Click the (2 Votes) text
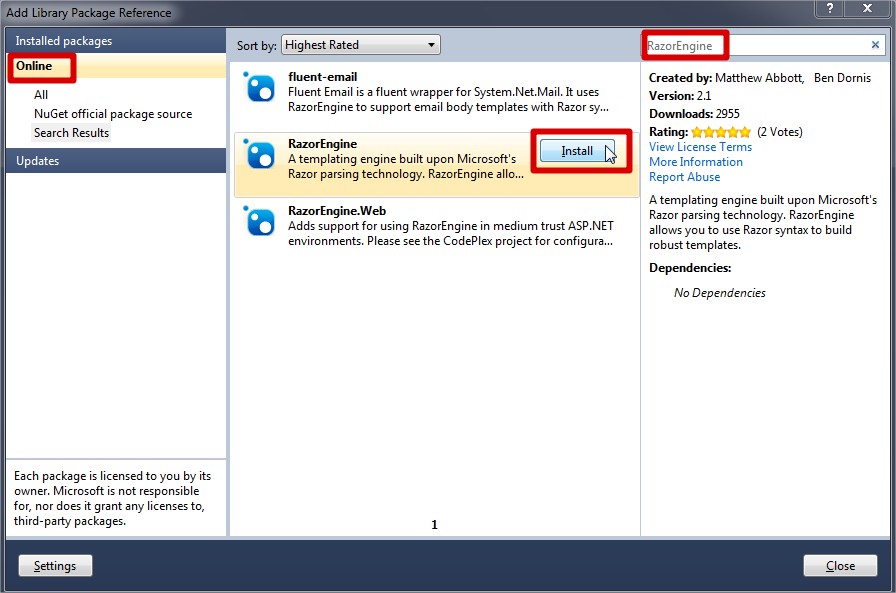Image resolution: width=896 pixels, height=593 pixels. click(x=779, y=132)
